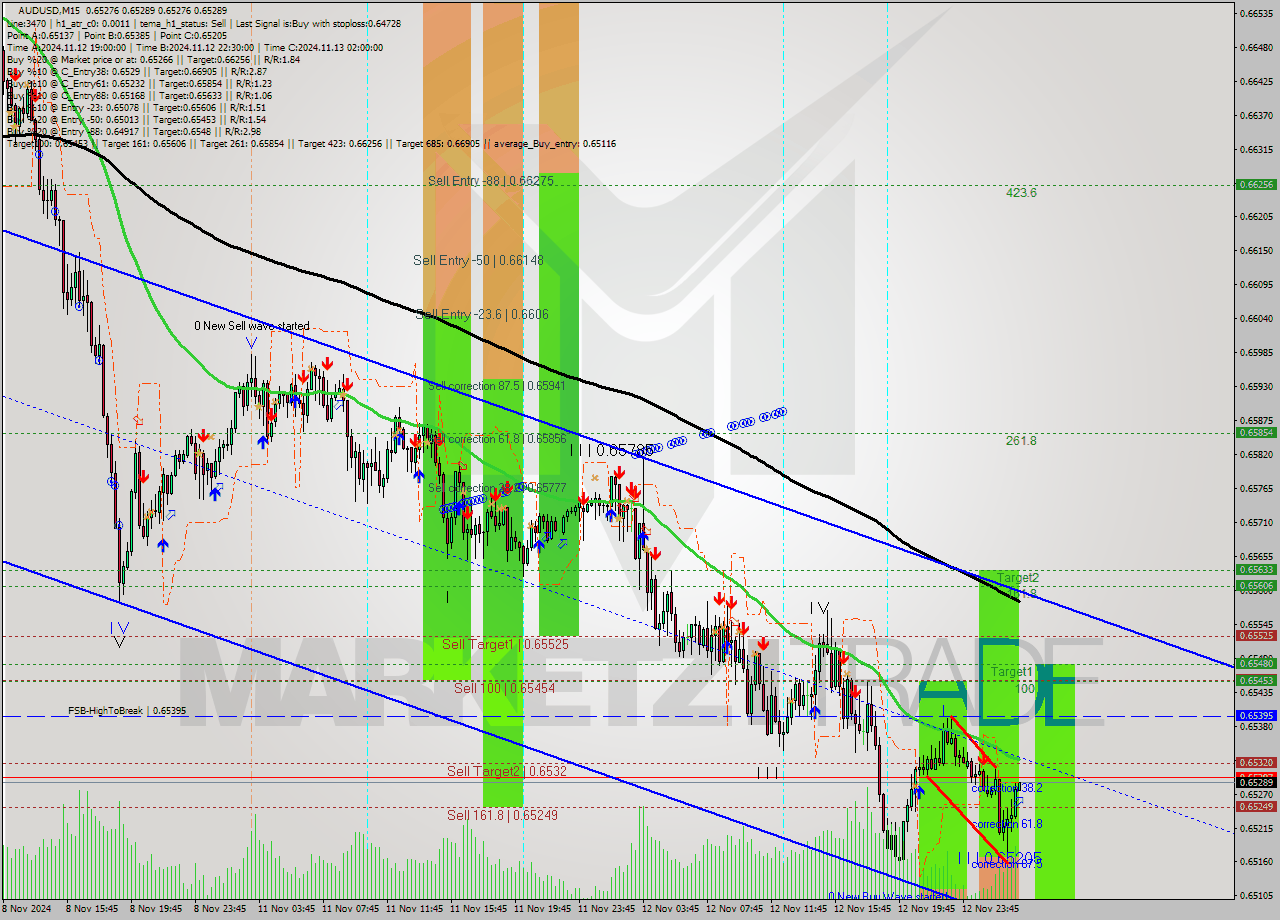Click 'Sell Entry -23.6 | 0.6606' label
This screenshot has width=1280, height=920.
click(x=483, y=314)
